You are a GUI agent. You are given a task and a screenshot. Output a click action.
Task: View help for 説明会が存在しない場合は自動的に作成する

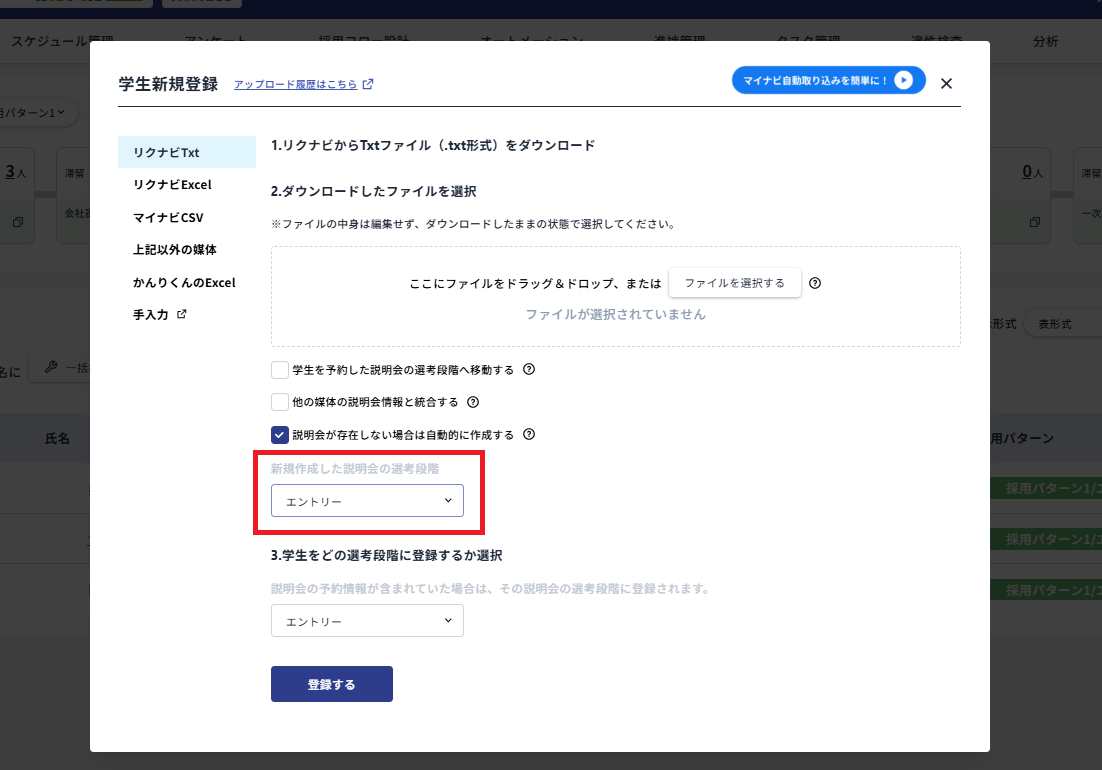(530, 434)
